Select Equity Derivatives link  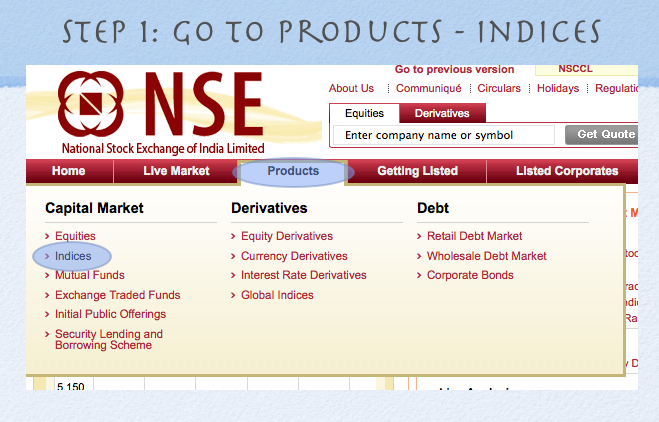point(287,236)
